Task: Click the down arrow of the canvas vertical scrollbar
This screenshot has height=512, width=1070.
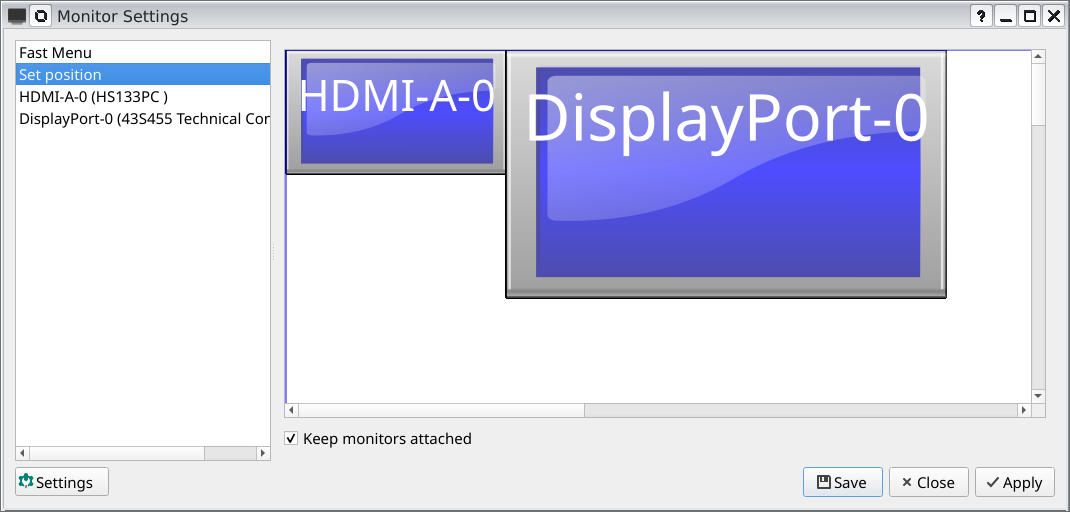Action: coord(1038,395)
